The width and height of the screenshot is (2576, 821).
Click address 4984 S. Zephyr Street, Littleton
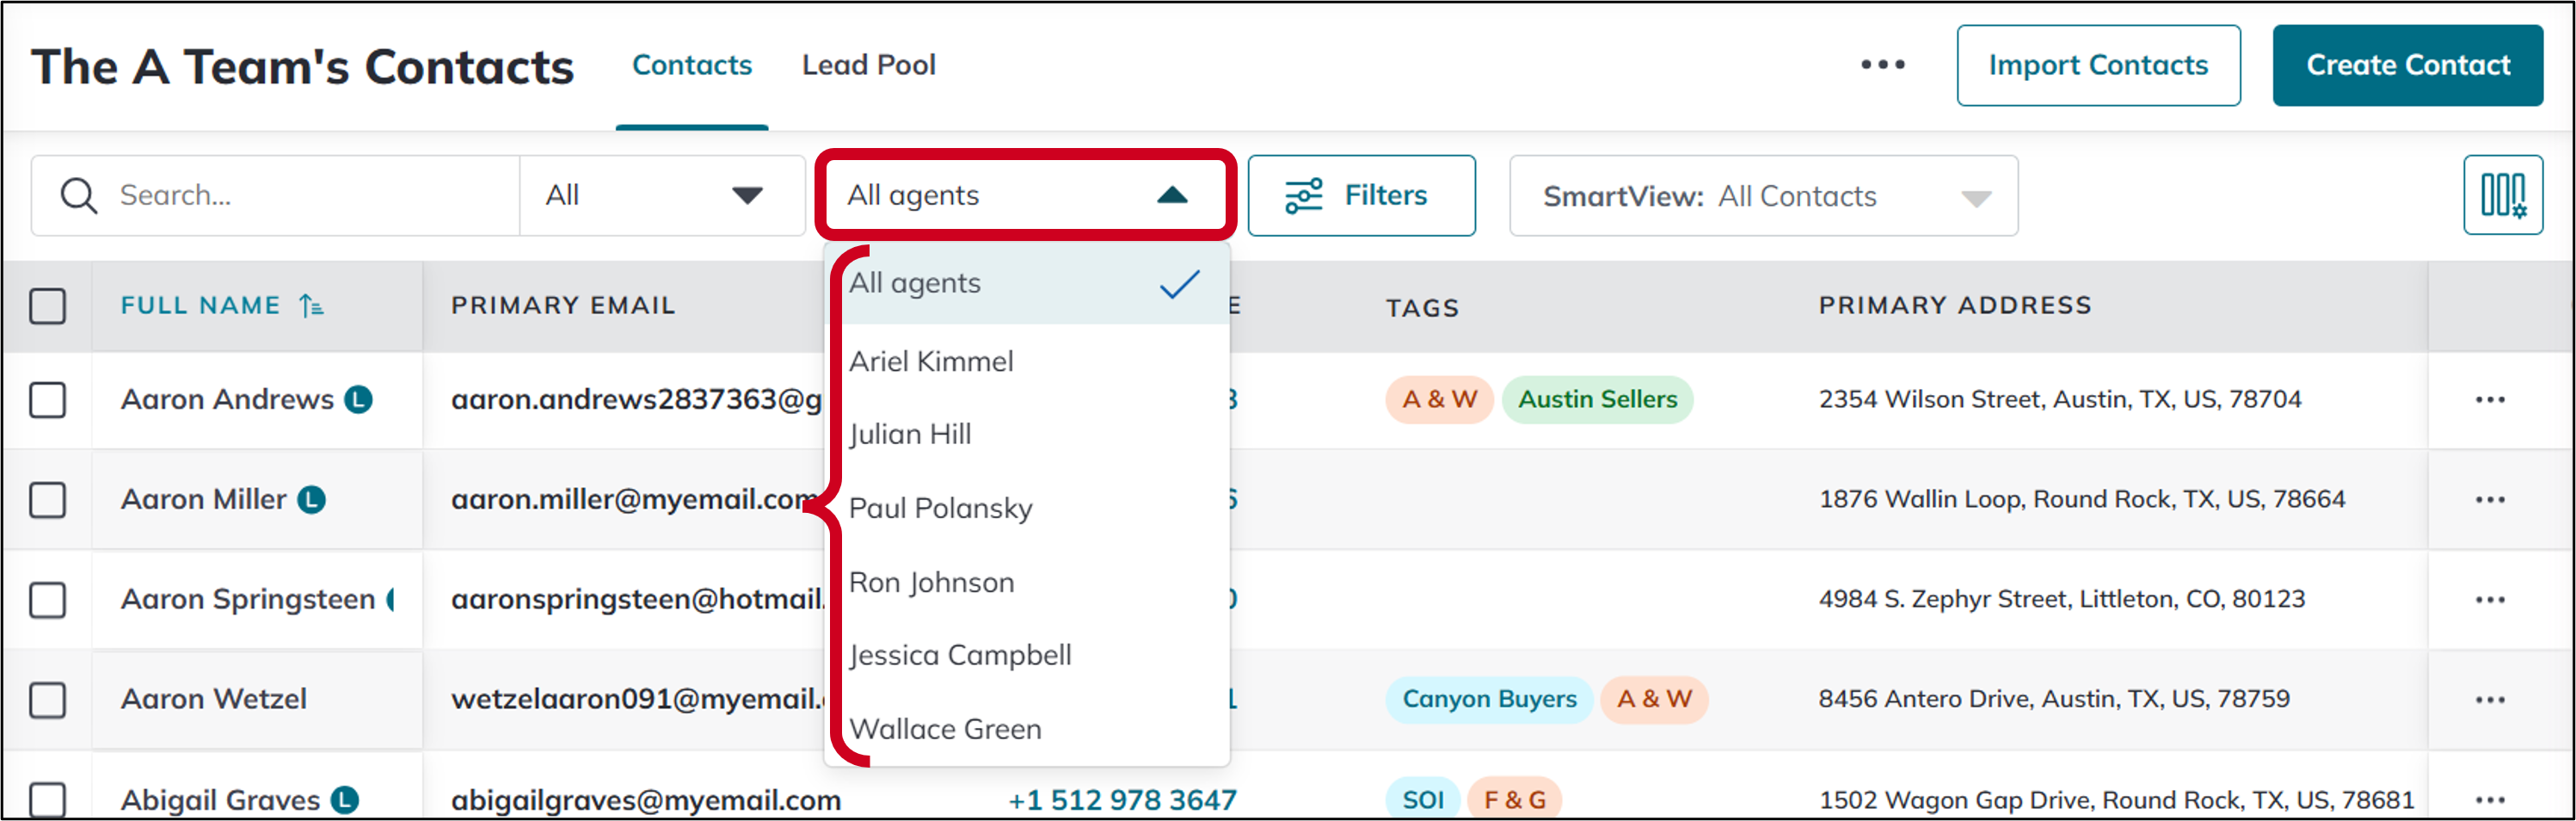[x=2061, y=600]
